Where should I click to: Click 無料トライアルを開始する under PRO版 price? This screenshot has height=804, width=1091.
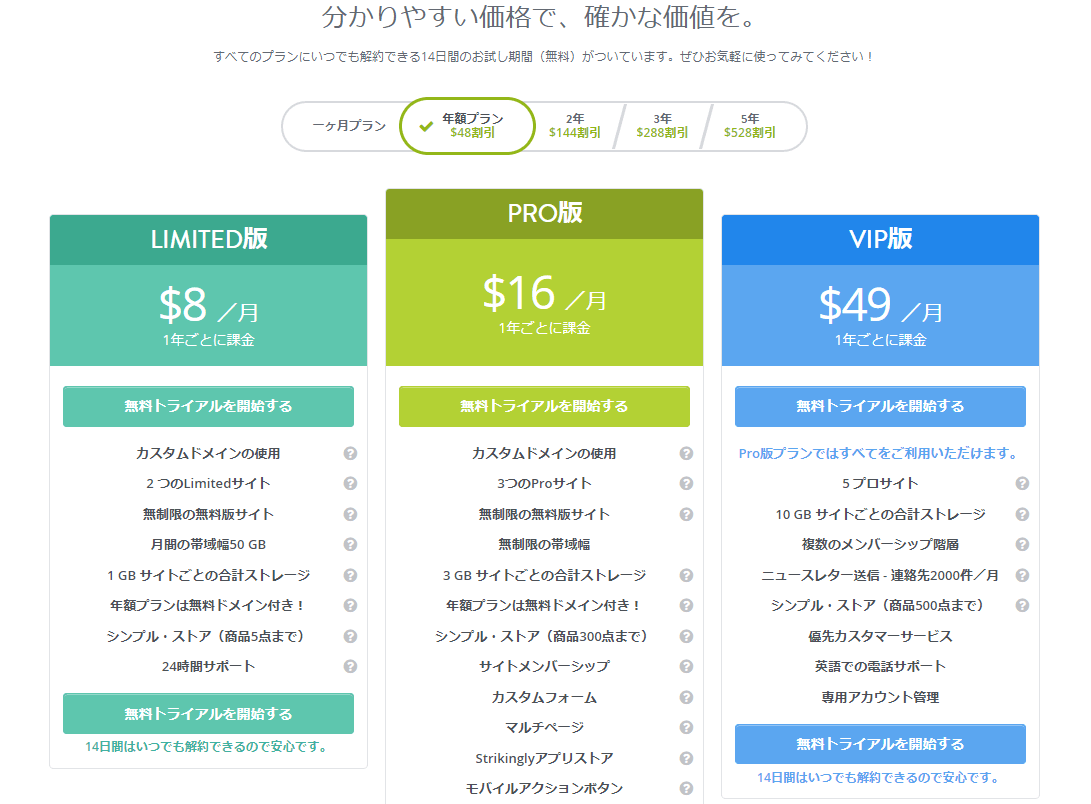tap(543, 406)
